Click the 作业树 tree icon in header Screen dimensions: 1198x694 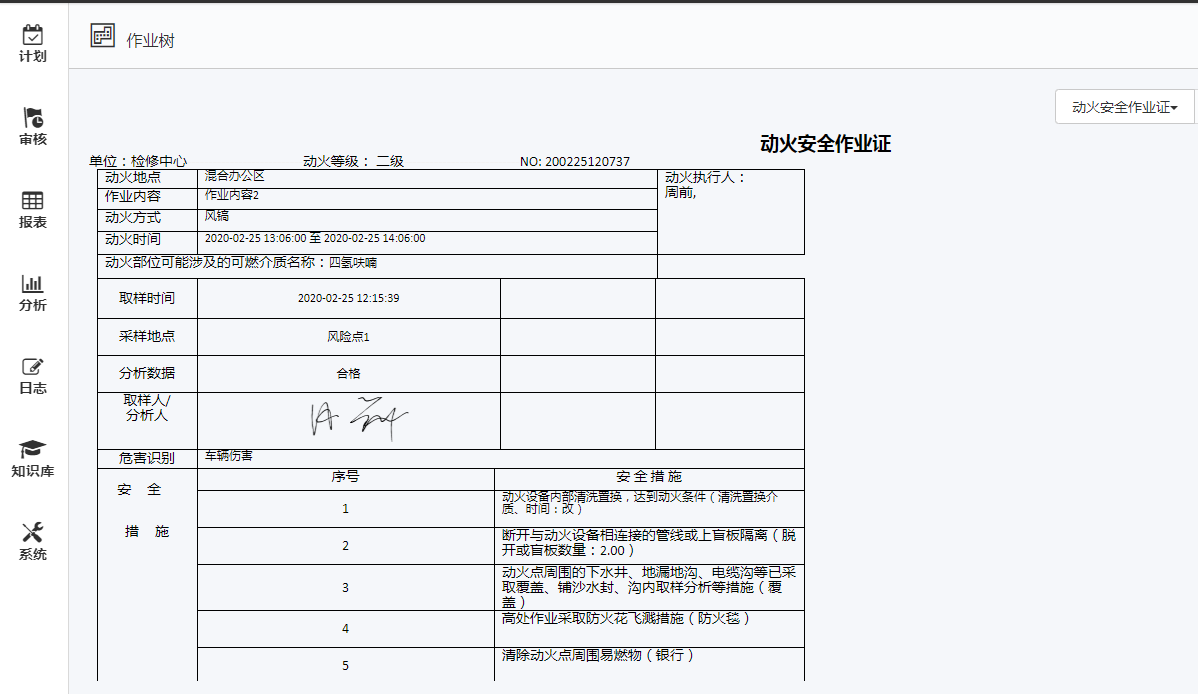(102, 37)
